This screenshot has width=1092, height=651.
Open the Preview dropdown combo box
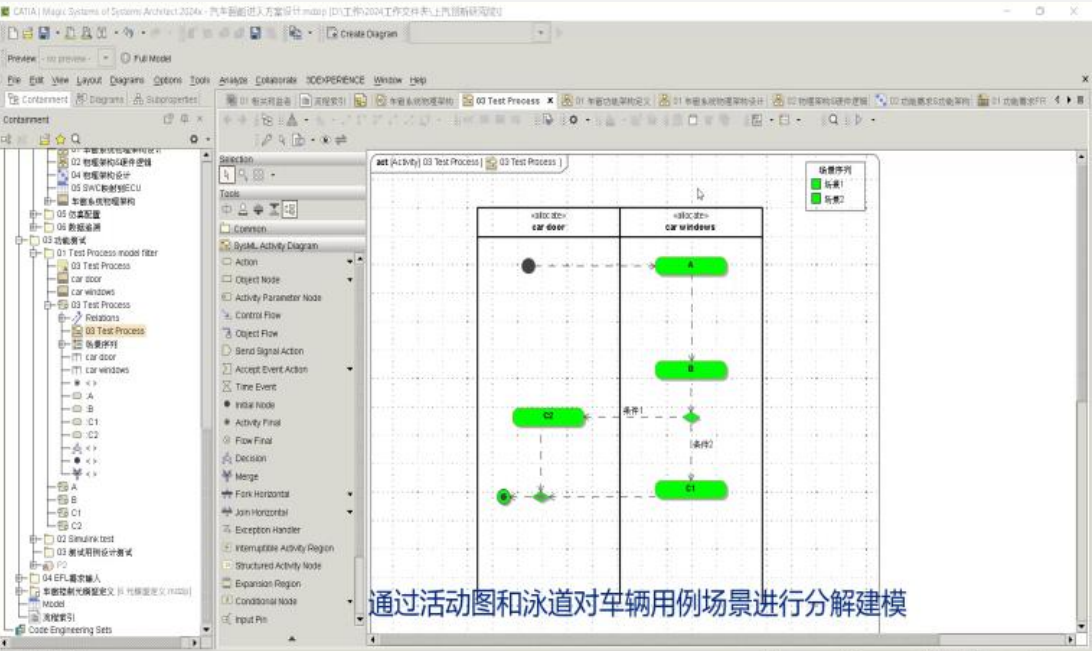107,58
